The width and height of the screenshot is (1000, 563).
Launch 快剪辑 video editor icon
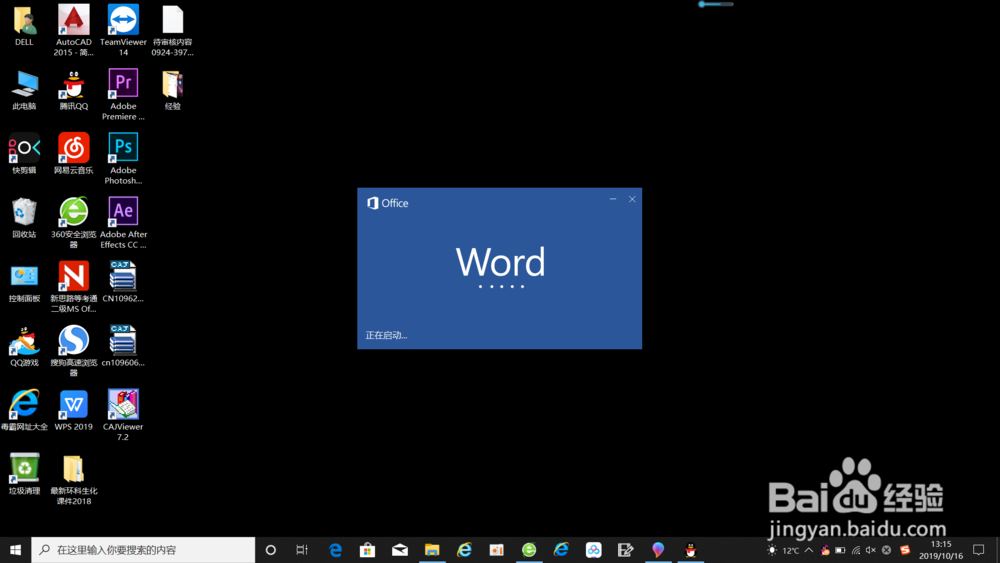[24, 154]
